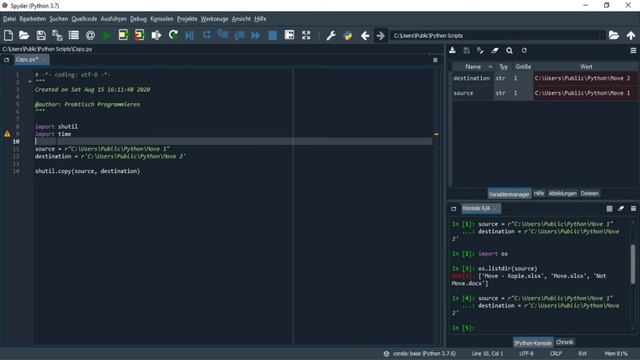This screenshot has width=640, height=360.
Task: Click save data as icon in the variable explorer
Action: (x=480, y=50)
